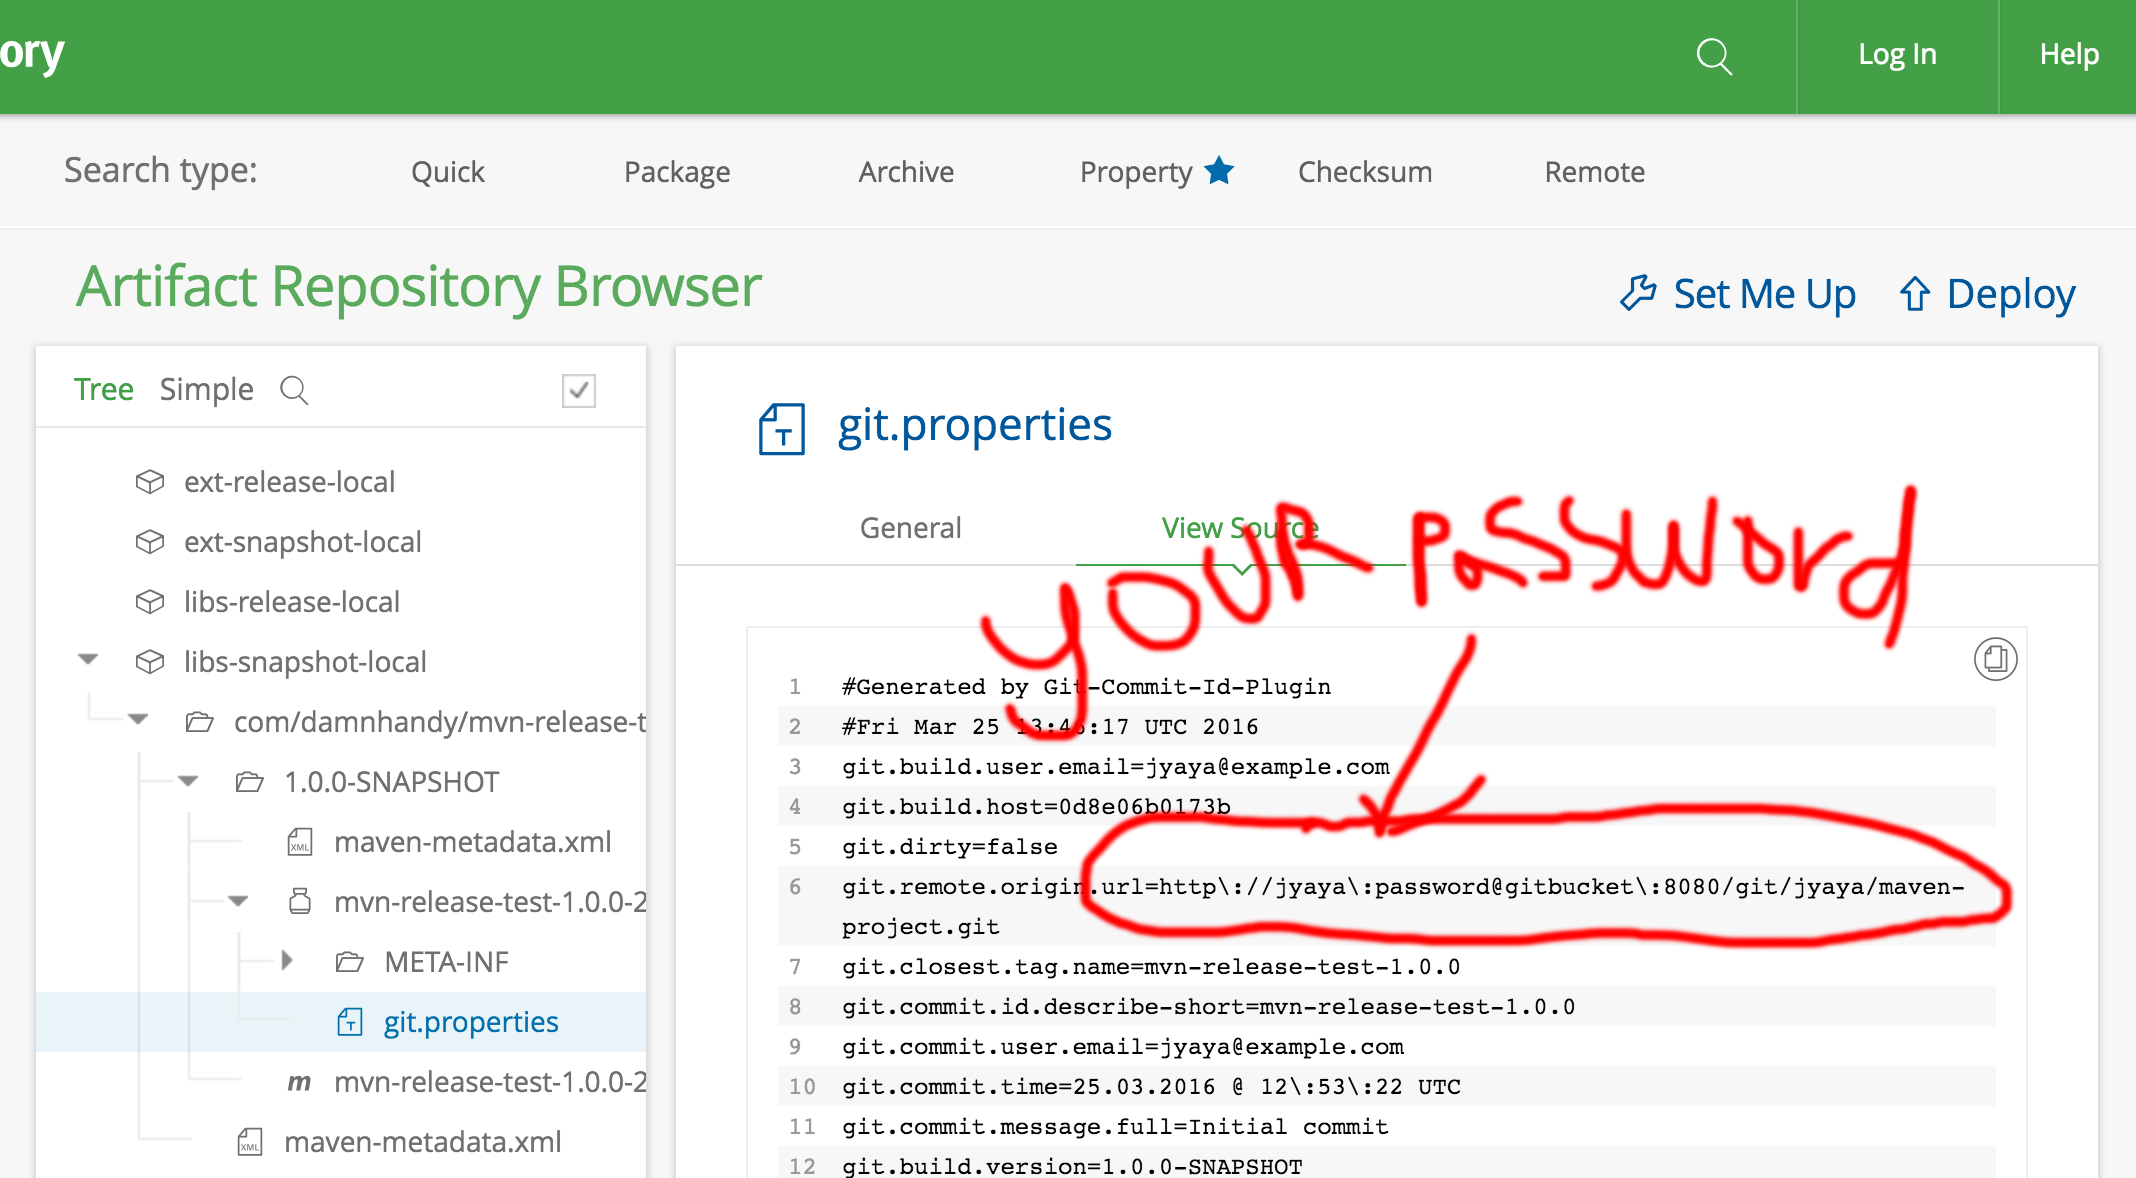
Task: Collapse the mvn-release-test jar node
Action: click(238, 900)
